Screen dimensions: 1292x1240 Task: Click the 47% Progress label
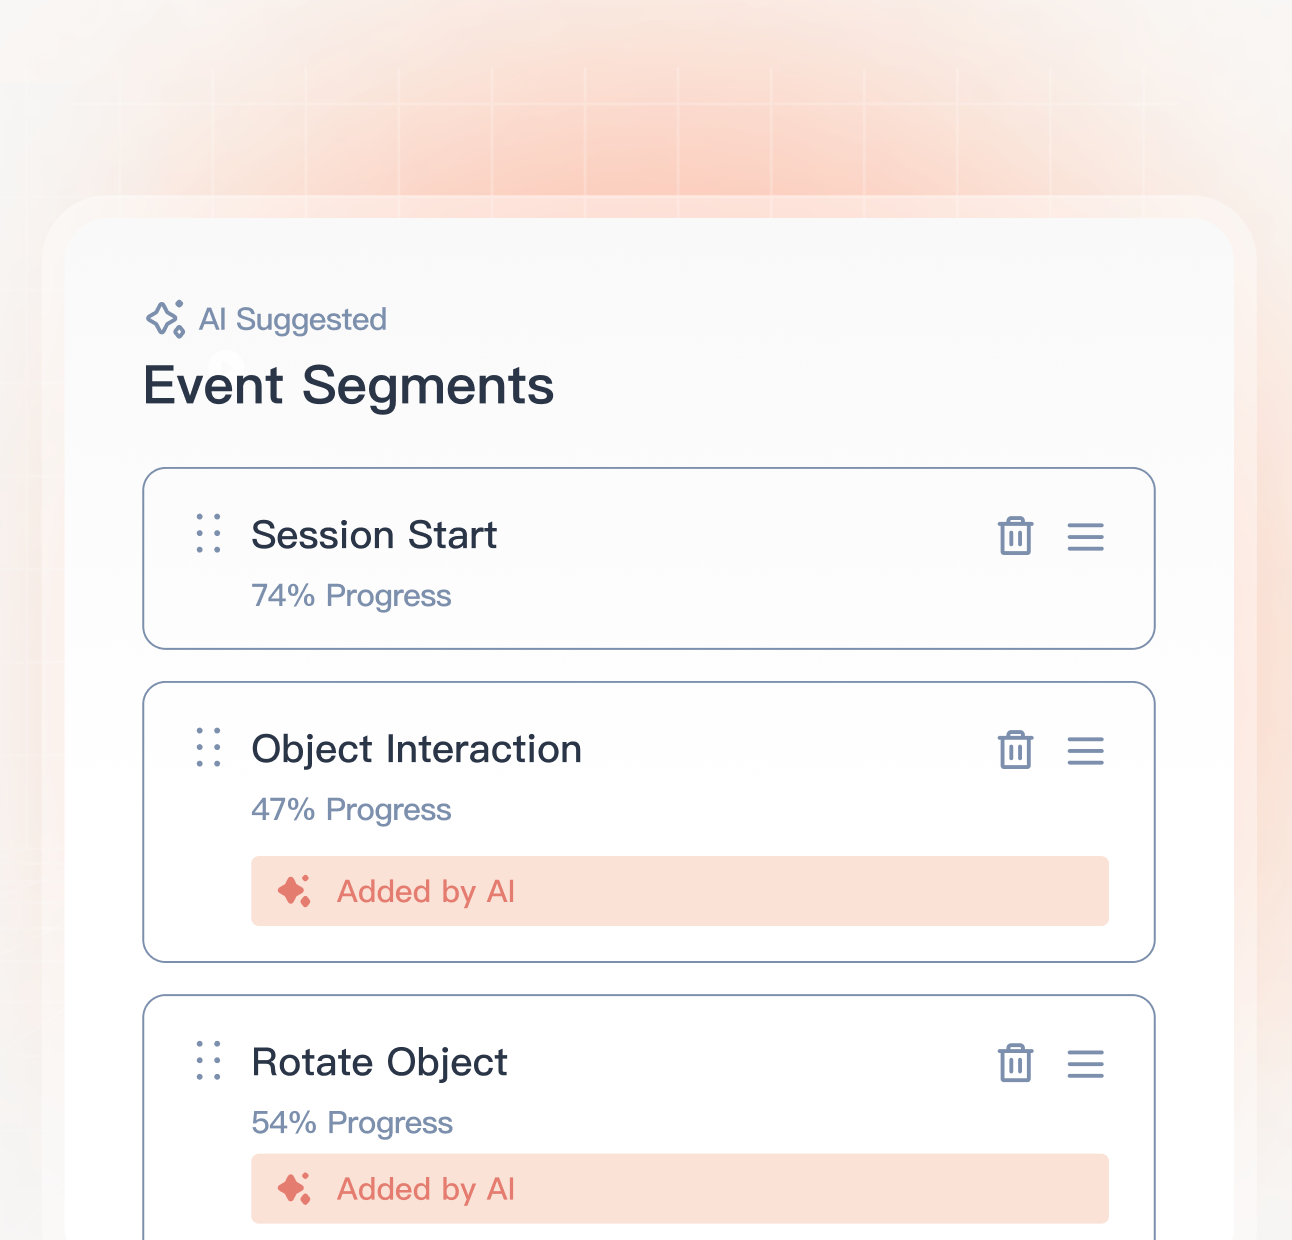[x=351, y=810]
